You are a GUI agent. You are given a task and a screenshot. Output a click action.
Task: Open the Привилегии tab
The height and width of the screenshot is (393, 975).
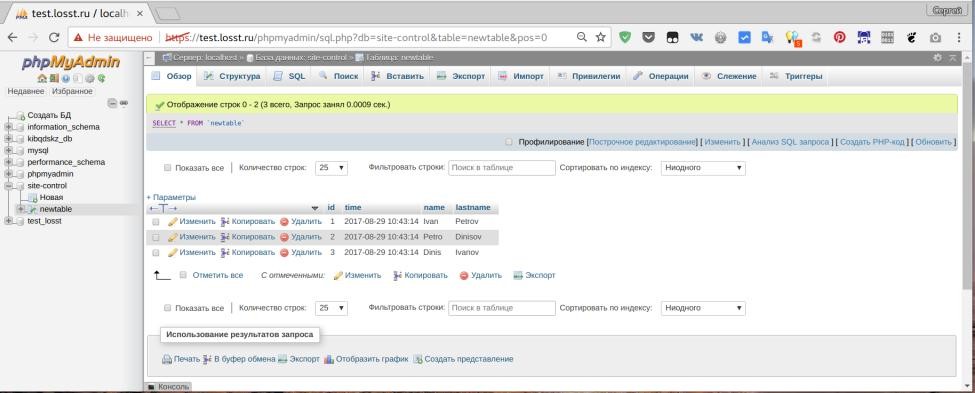588,76
